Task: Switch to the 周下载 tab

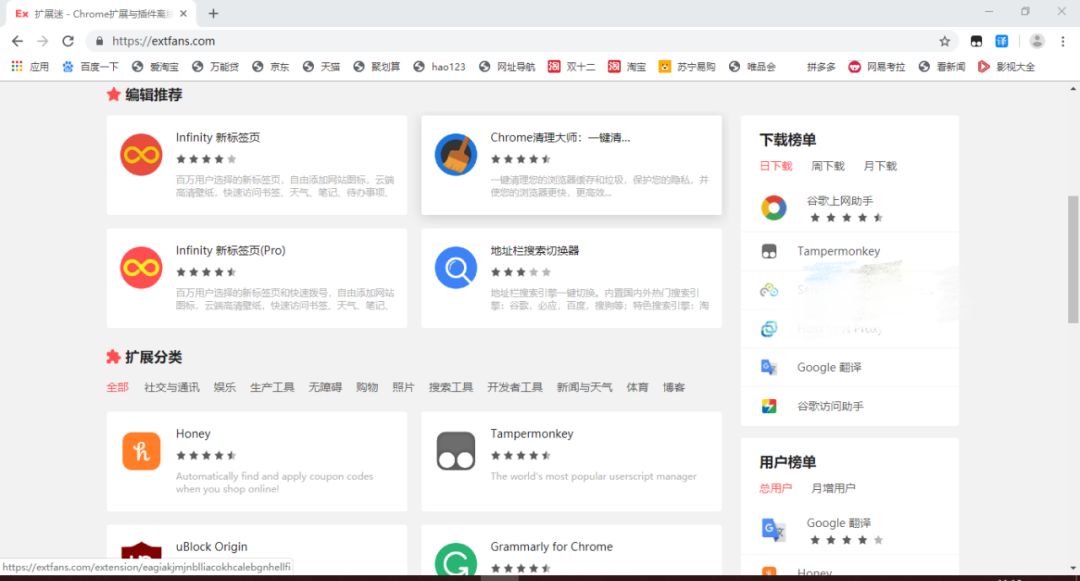Action: pos(827,166)
